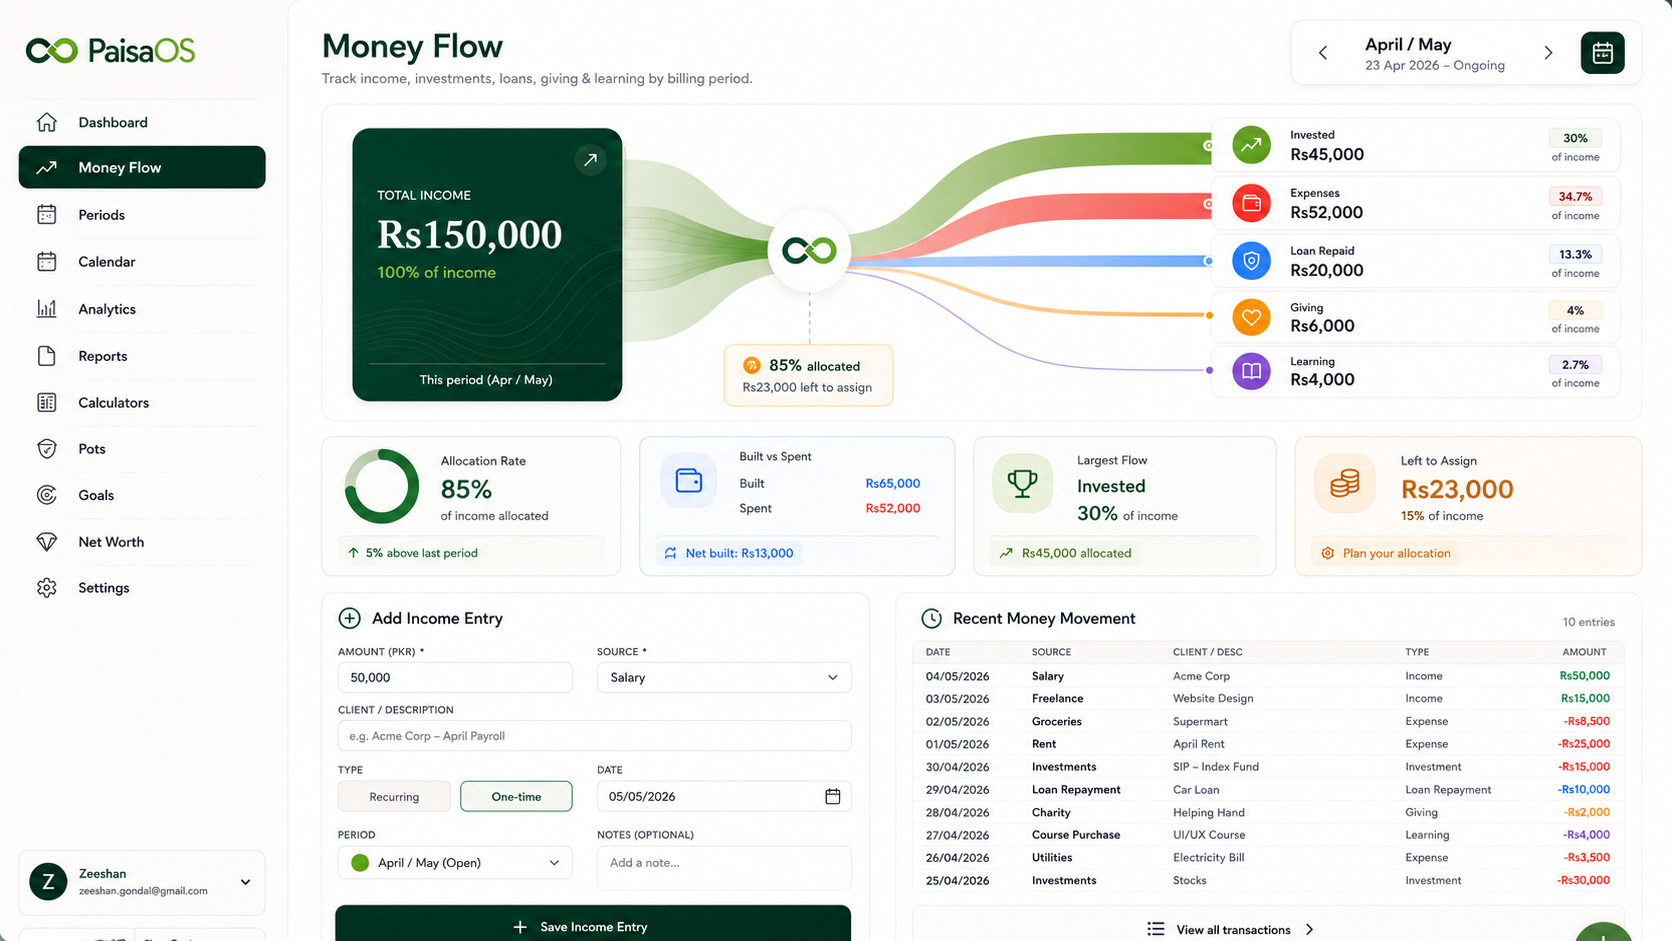Click the Loan Repayment Car Loan row
The image size is (1672, 941).
point(1268,789)
